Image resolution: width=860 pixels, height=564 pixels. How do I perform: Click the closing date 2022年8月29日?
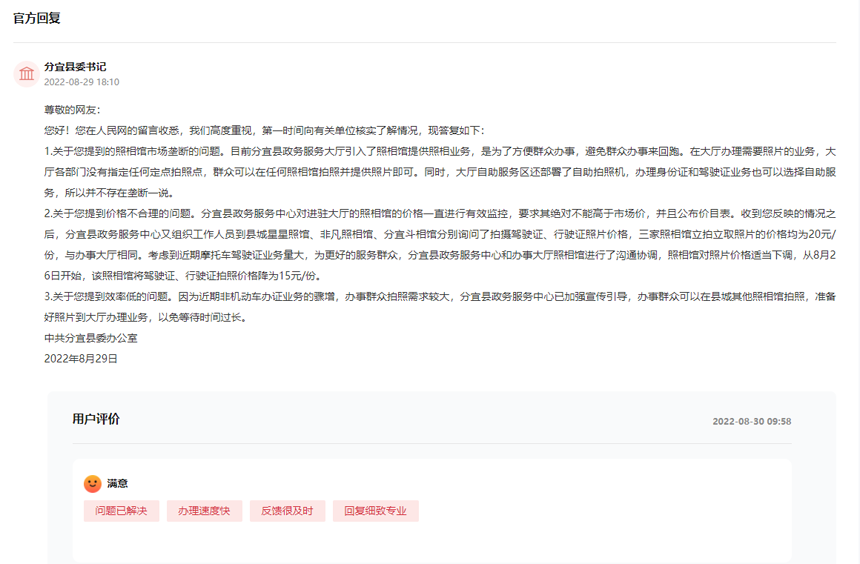click(x=80, y=358)
